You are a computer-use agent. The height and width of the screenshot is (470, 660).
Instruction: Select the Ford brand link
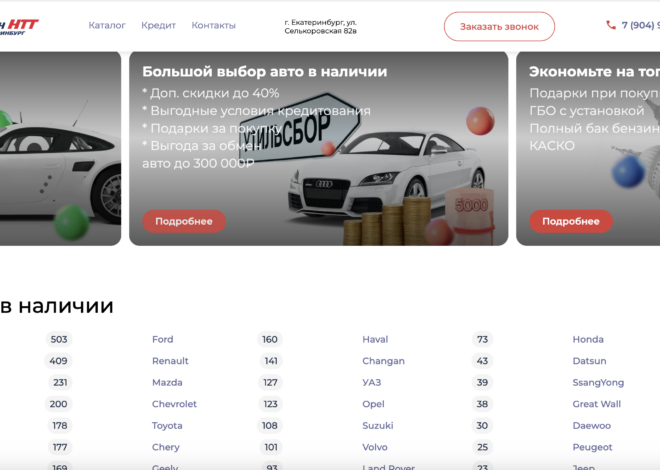tap(162, 339)
